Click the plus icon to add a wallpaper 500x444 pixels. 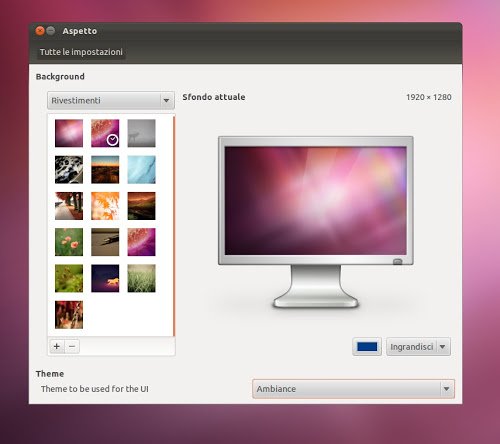pos(57,346)
